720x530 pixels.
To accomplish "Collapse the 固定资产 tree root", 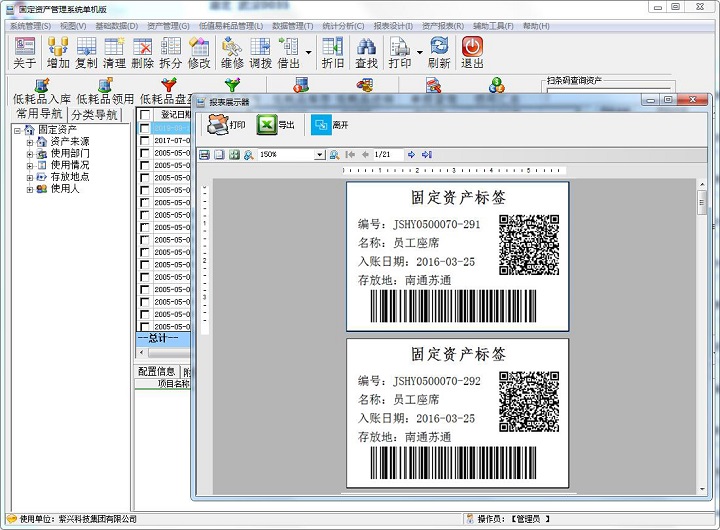I will (17, 130).
